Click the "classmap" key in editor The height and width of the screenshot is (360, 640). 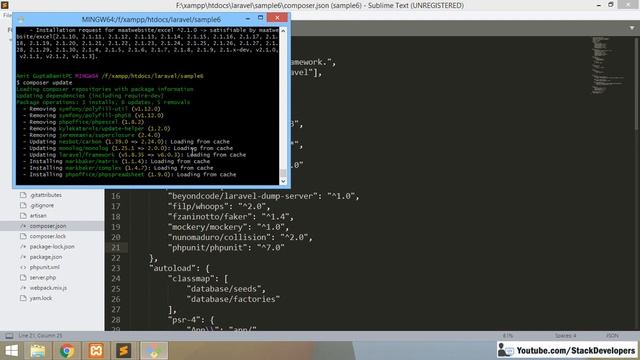(192, 278)
